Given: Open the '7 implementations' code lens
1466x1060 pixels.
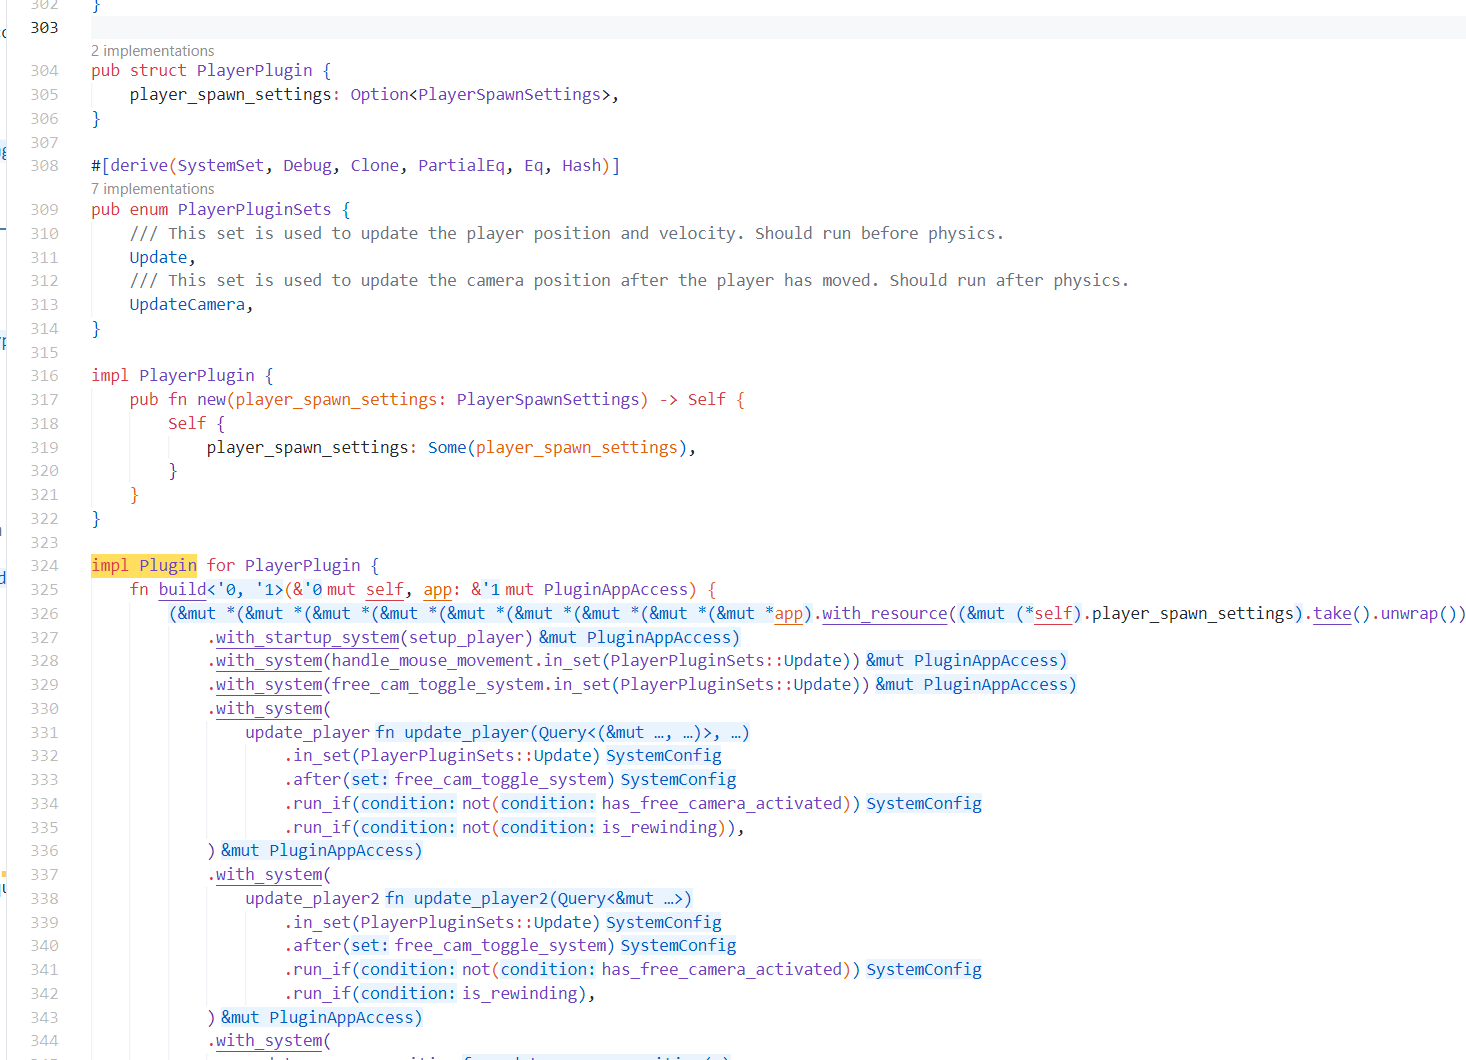Looking at the screenshot, I should 153,189.
